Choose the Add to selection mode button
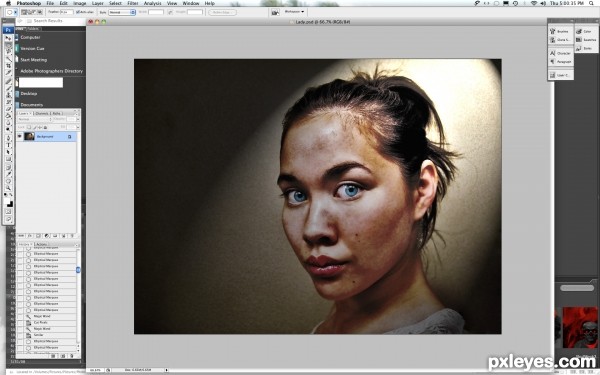The image size is (600, 375). (x=29, y=12)
